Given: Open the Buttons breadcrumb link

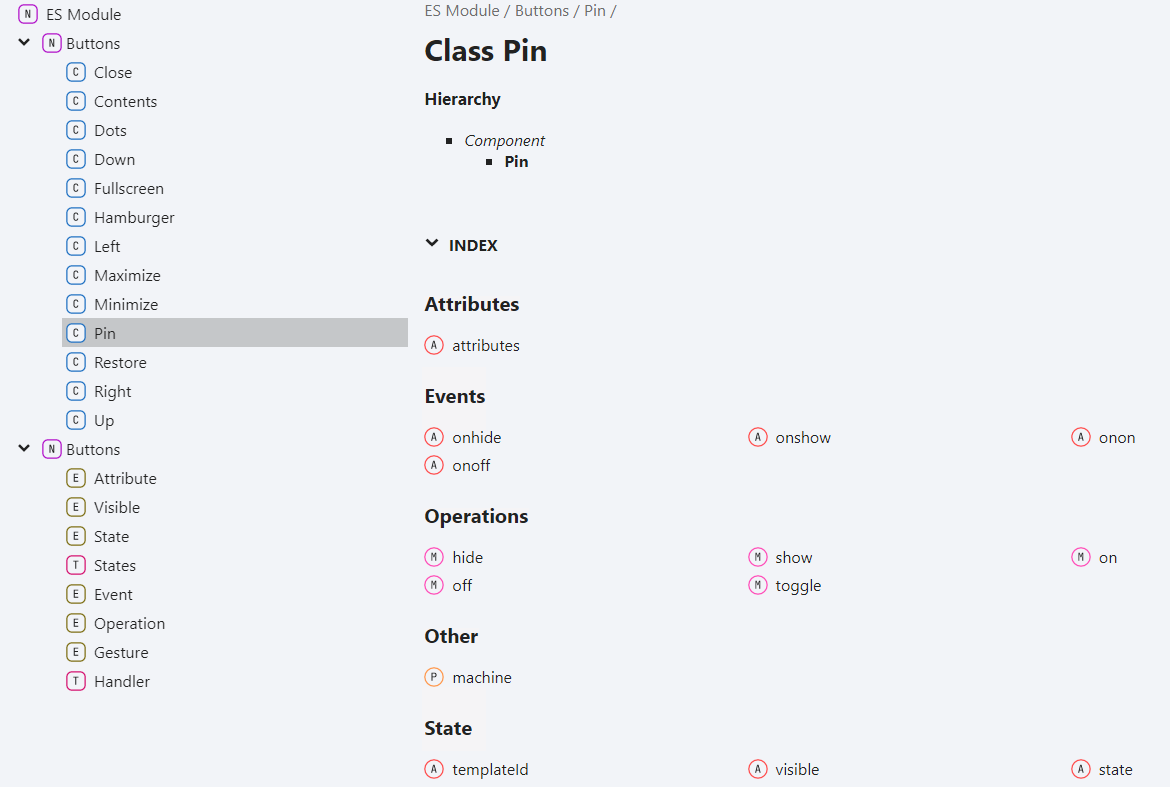Looking at the screenshot, I should [542, 10].
